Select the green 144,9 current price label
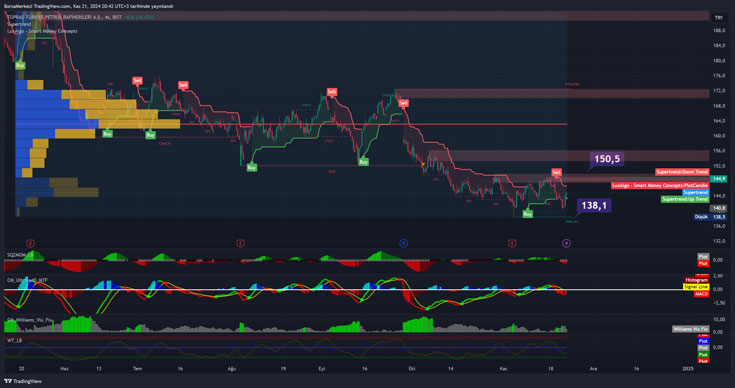The height and width of the screenshot is (388, 735). point(718,179)
